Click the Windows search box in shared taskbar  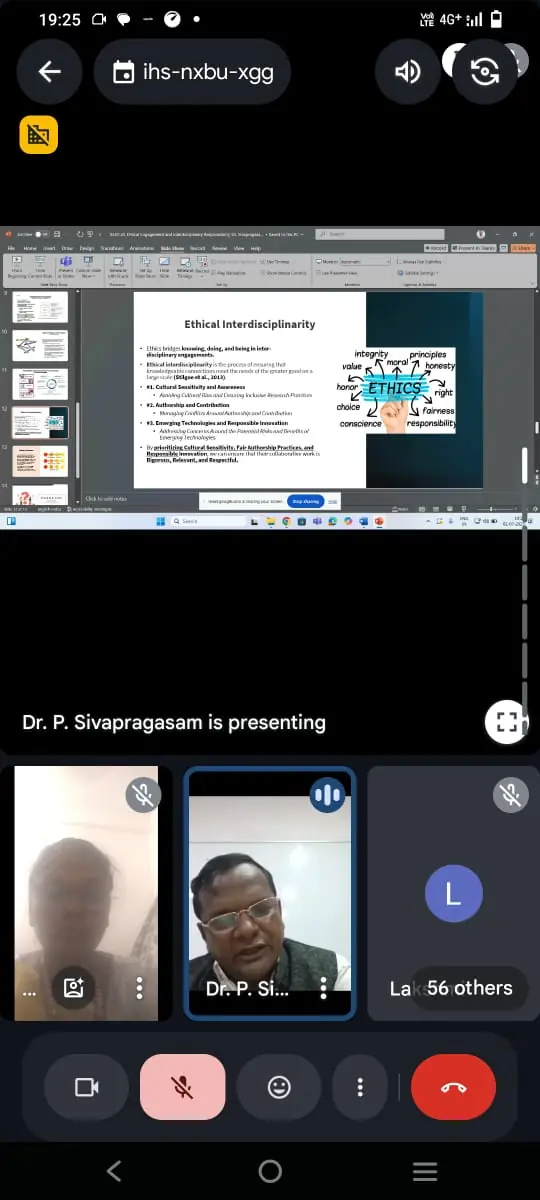point(206,521)
